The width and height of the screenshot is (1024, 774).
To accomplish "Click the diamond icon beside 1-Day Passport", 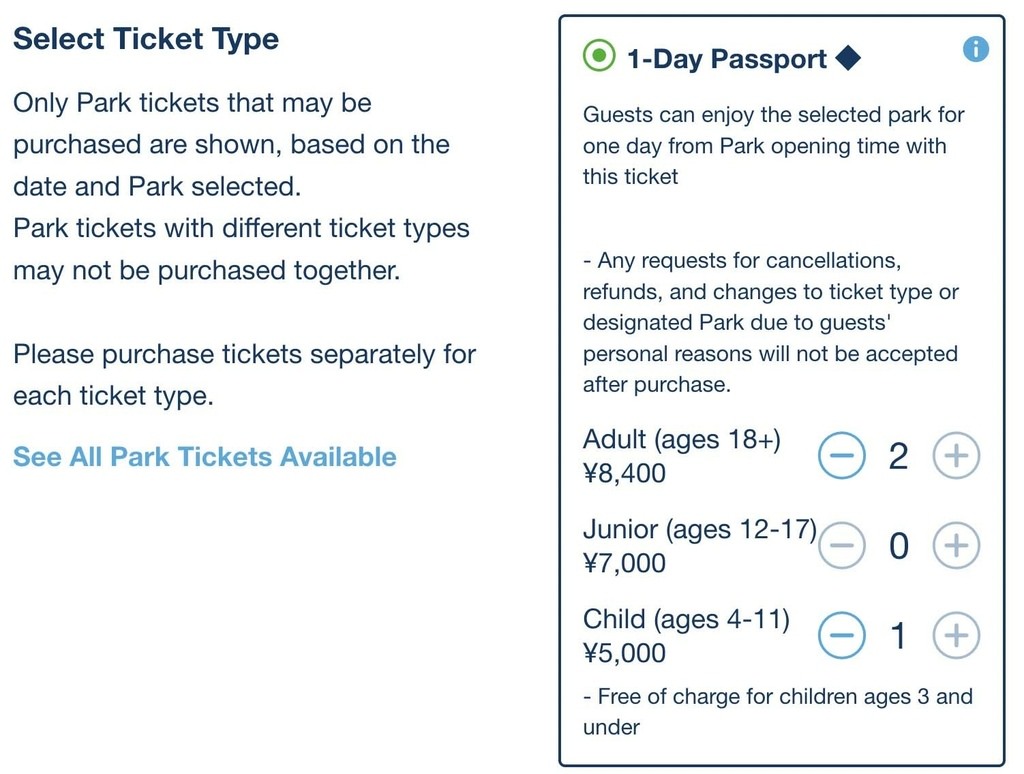I will [848, 58].
